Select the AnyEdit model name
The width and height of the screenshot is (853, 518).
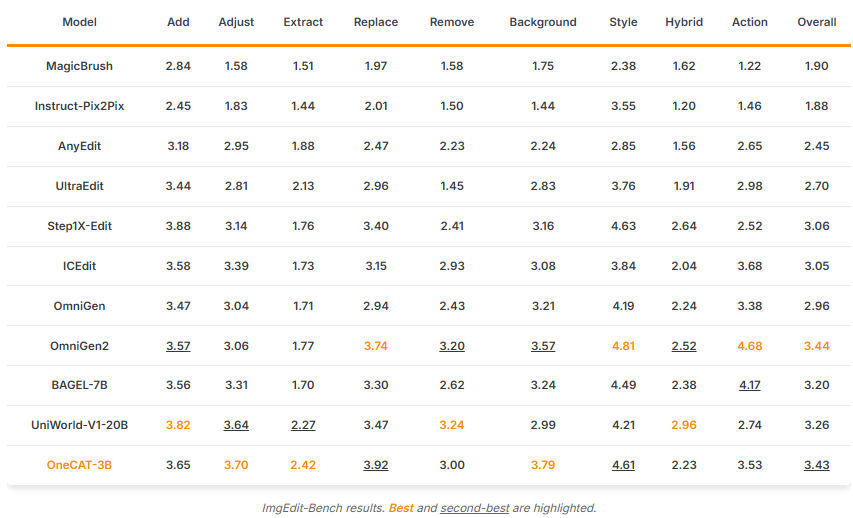pyautogui.click(x=79, y=146)
